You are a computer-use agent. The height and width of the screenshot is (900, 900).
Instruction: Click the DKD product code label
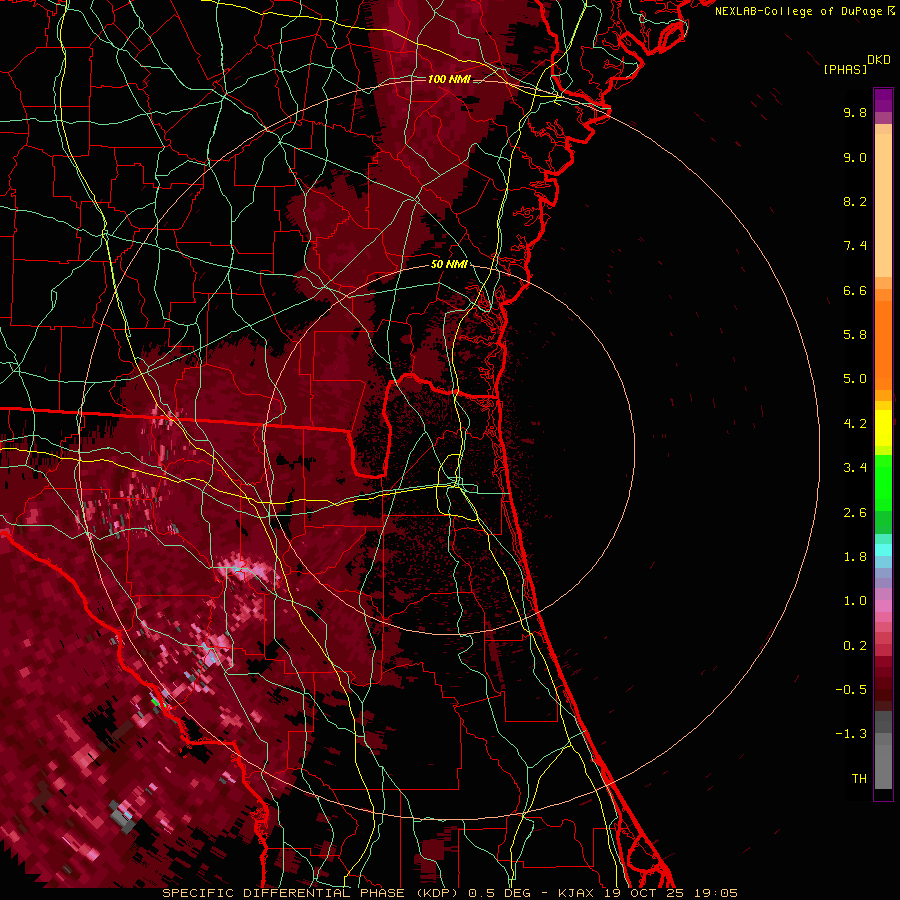(879, 60)
